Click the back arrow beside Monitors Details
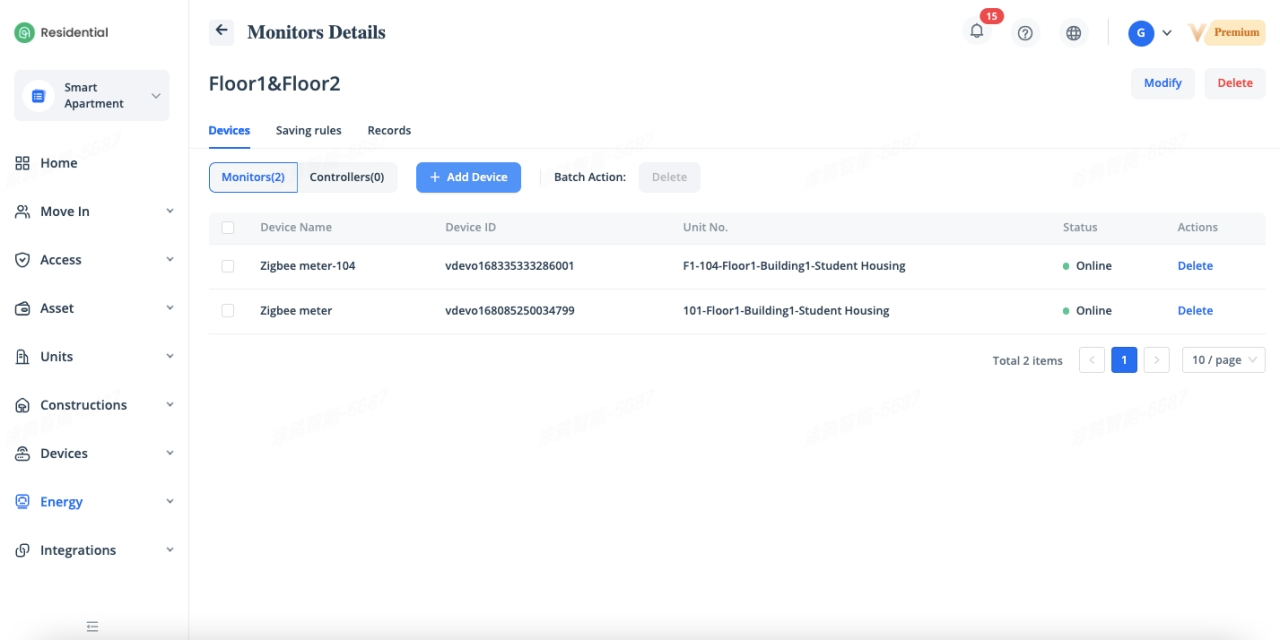 [221, 32]
